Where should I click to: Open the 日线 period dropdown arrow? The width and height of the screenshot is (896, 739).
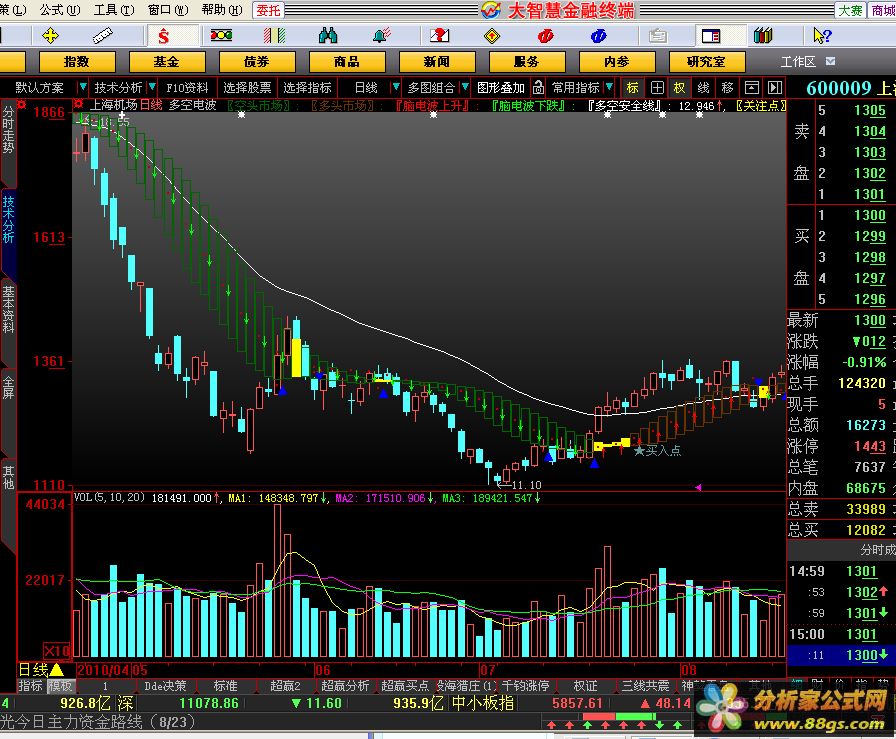(395, 87)
